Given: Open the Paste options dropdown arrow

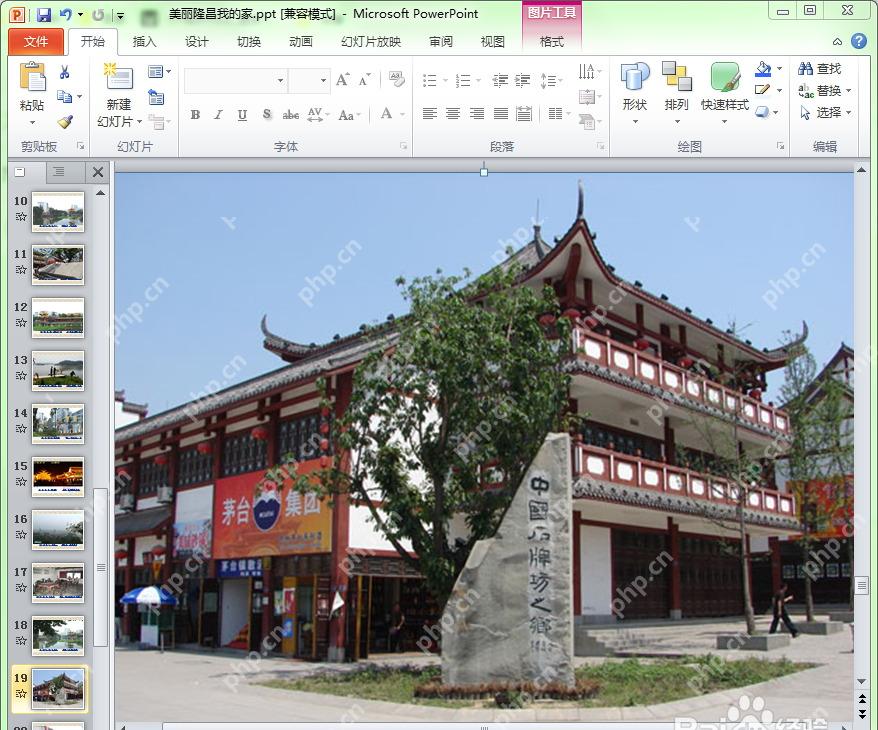Looking at the screenshot, I should (x=32, y=123).
